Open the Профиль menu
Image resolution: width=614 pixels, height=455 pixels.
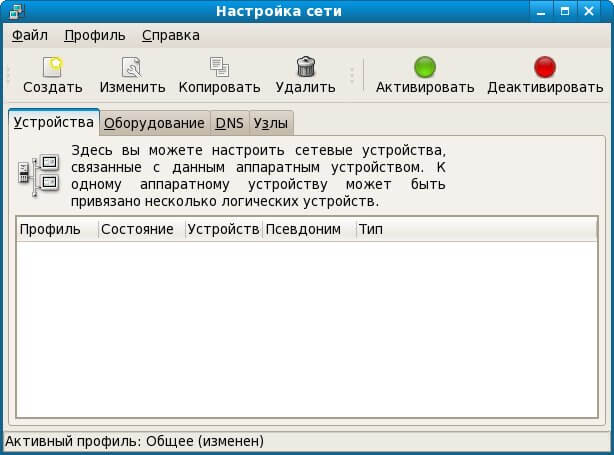[95, 35]
